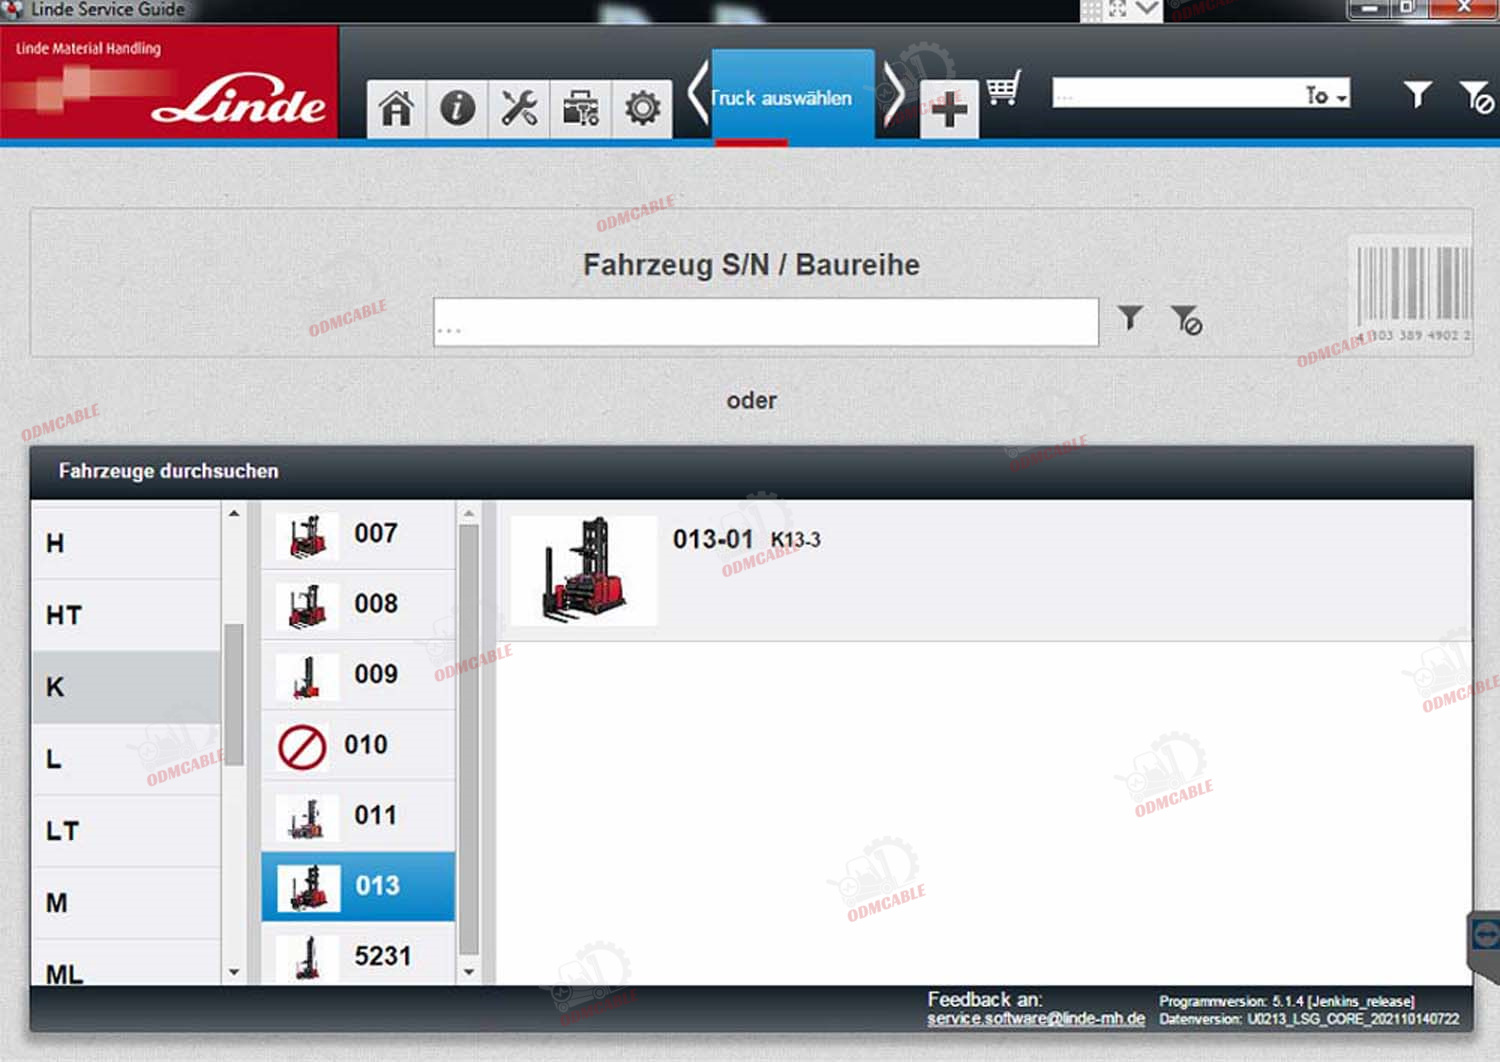Select truck category K

126,687
